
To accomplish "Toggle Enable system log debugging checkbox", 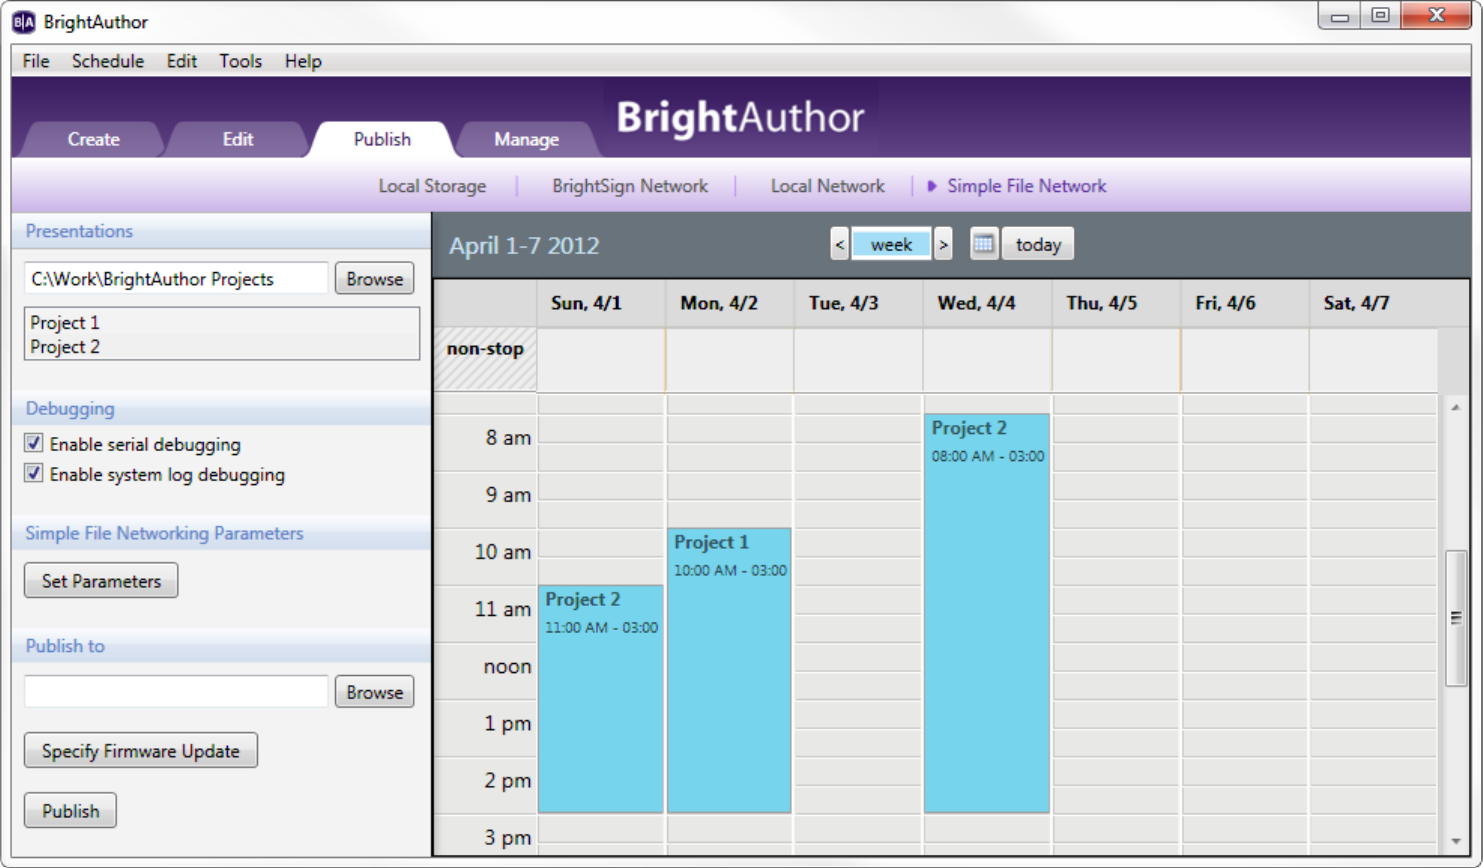I will [34, 474].
